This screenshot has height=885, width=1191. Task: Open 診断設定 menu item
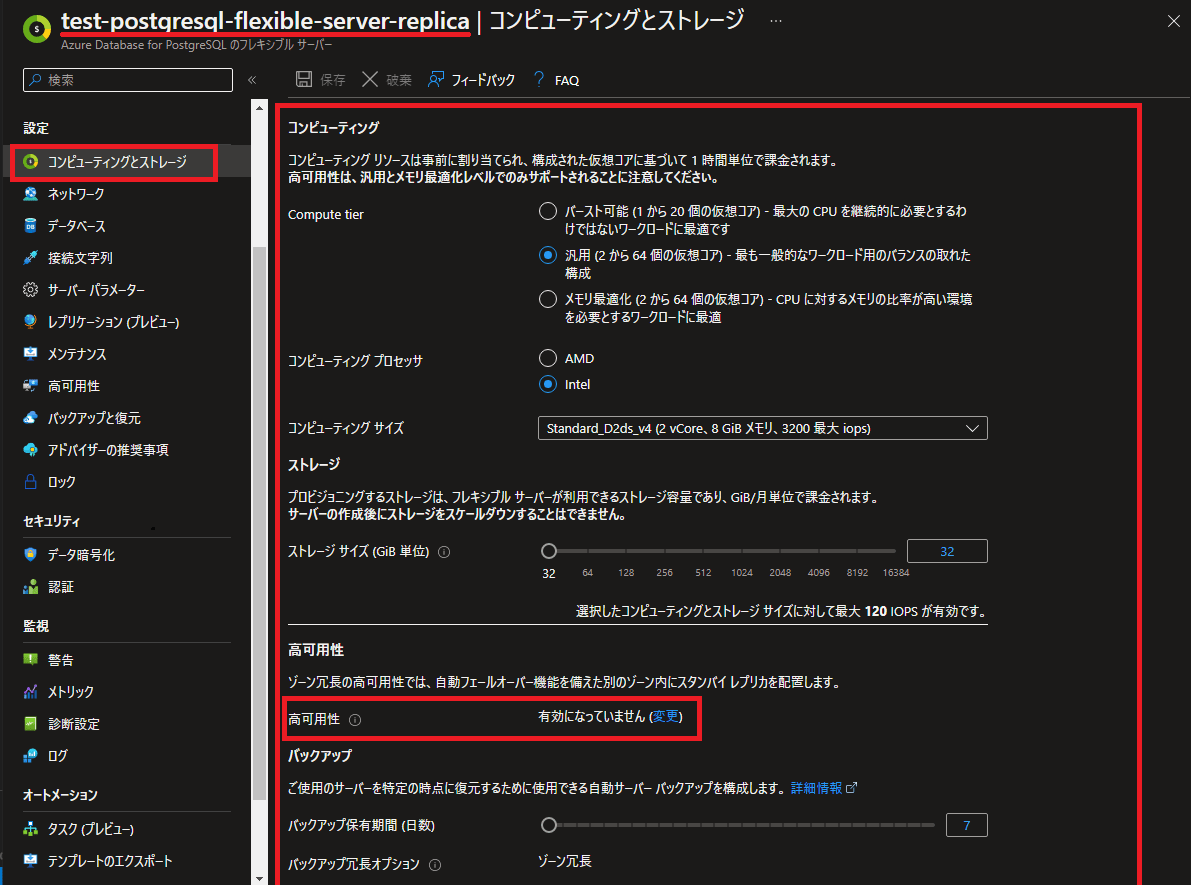[74, 723]
